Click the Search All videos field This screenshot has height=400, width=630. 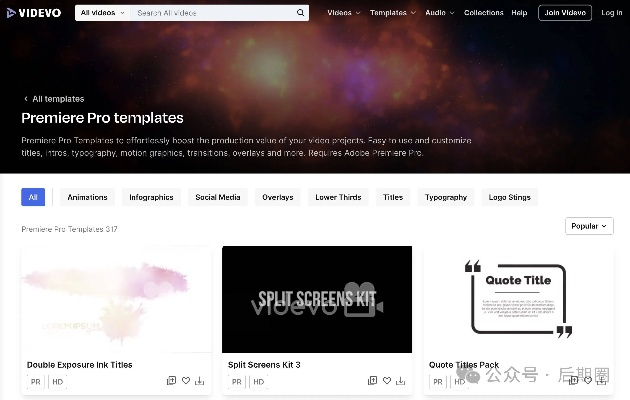(215, 13)
